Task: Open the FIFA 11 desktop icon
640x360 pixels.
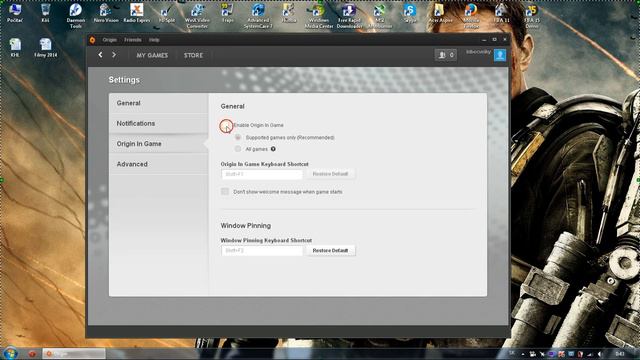Action: [x=501, y=13]
